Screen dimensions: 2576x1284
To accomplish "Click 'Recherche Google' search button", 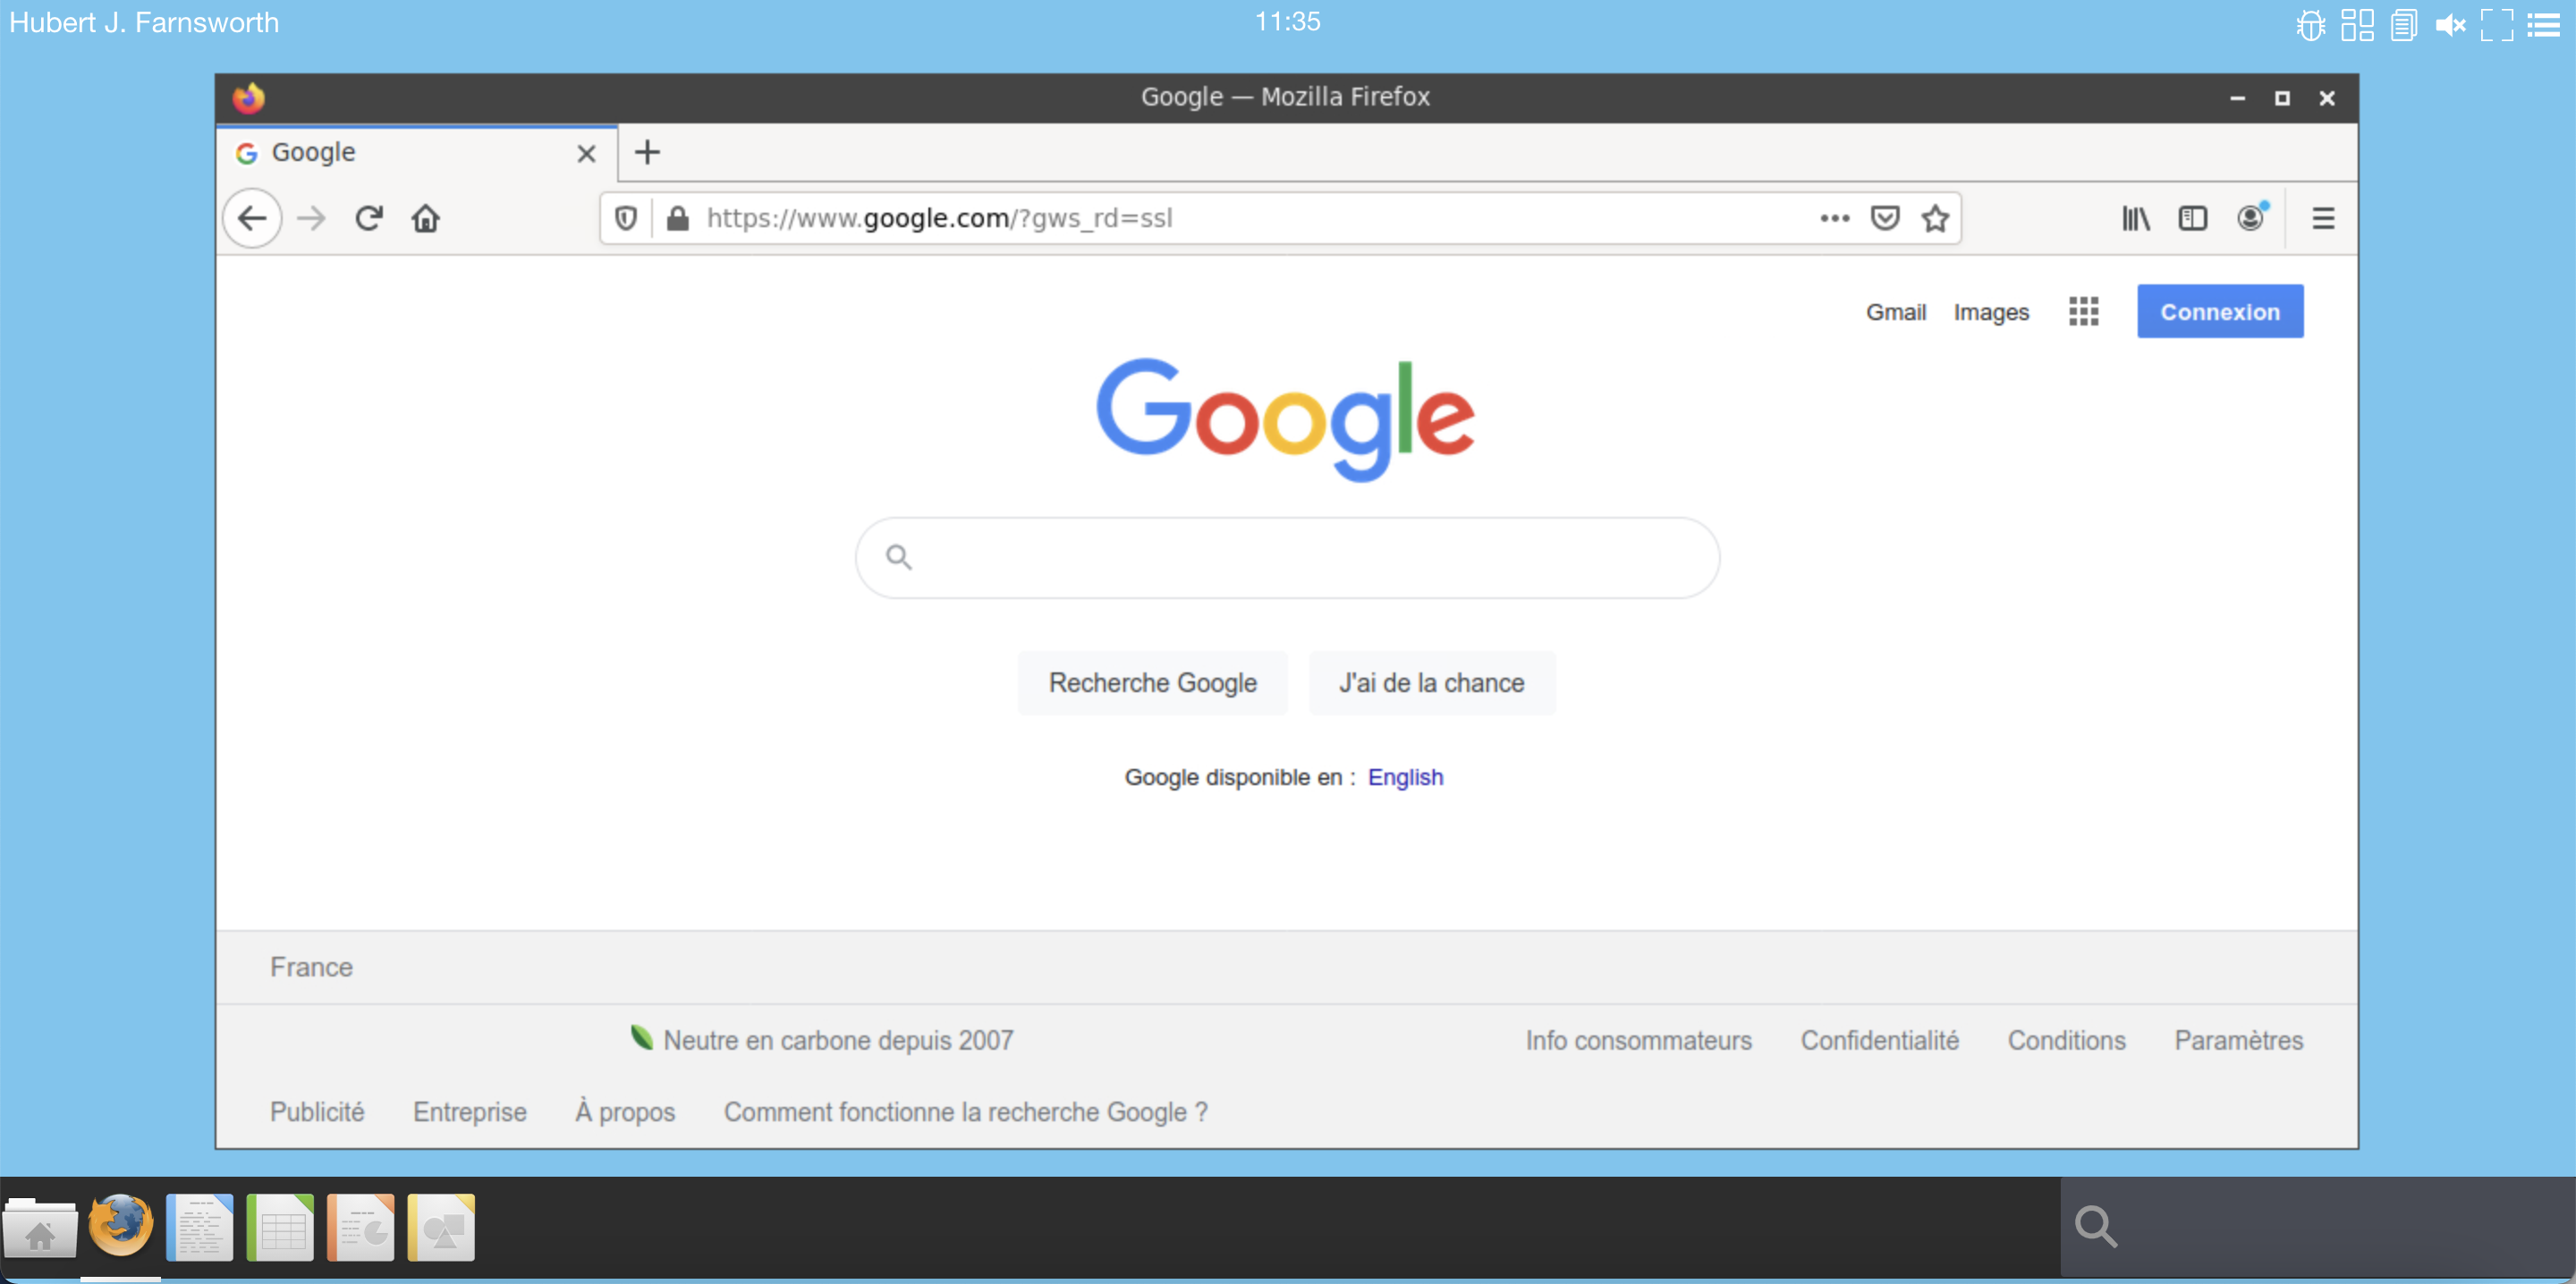I will click(1152, 683).
